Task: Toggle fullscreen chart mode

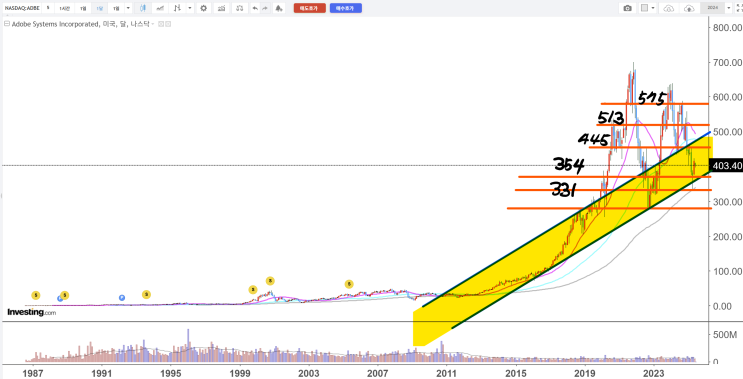Action: [x=739, y=8]
